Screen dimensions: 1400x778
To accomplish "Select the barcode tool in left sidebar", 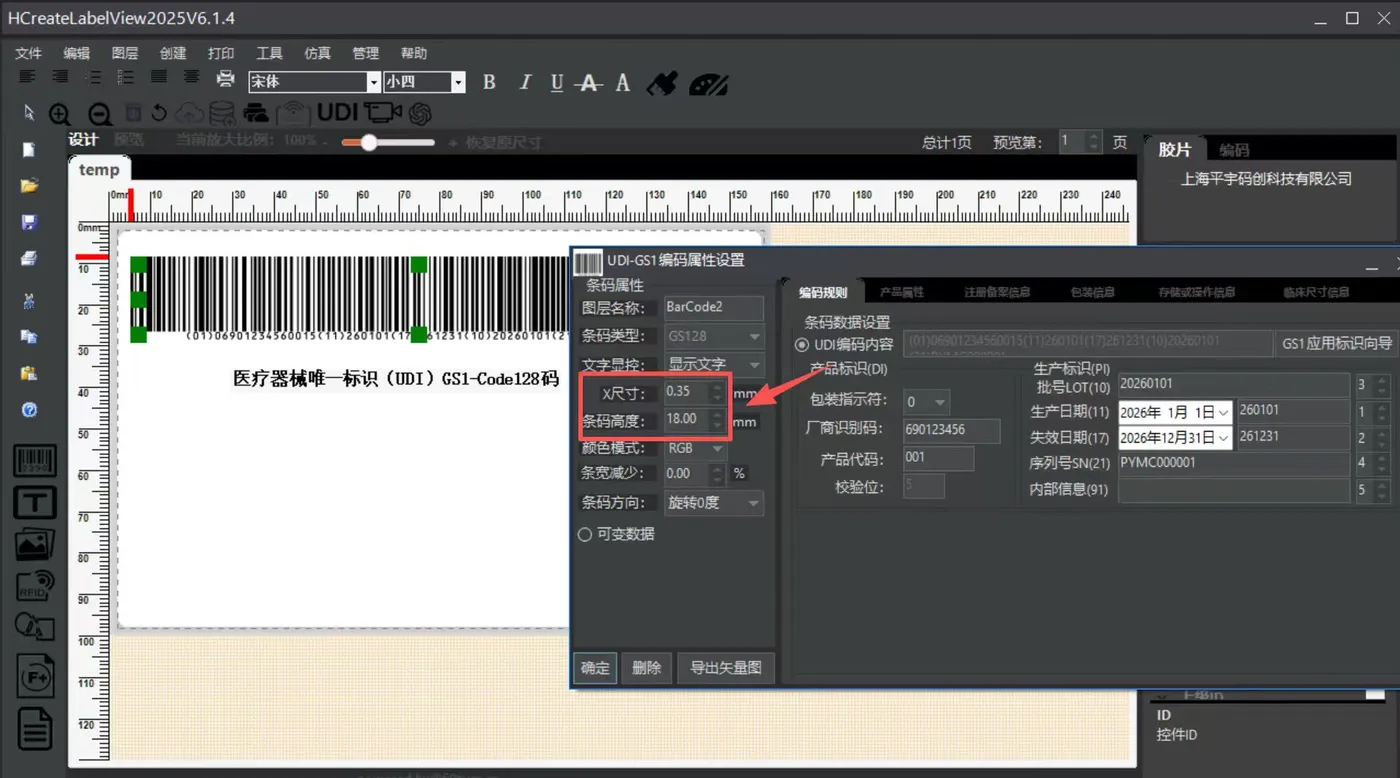I will pyautogui.click(x=34, y=462).
